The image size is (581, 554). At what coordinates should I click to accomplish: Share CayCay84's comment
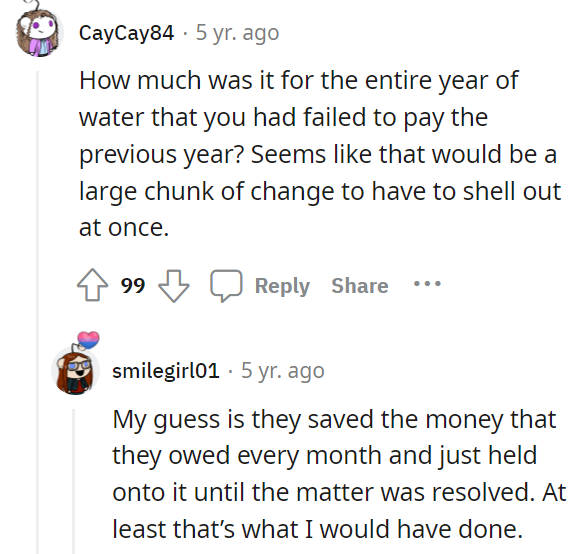(360, 286)
